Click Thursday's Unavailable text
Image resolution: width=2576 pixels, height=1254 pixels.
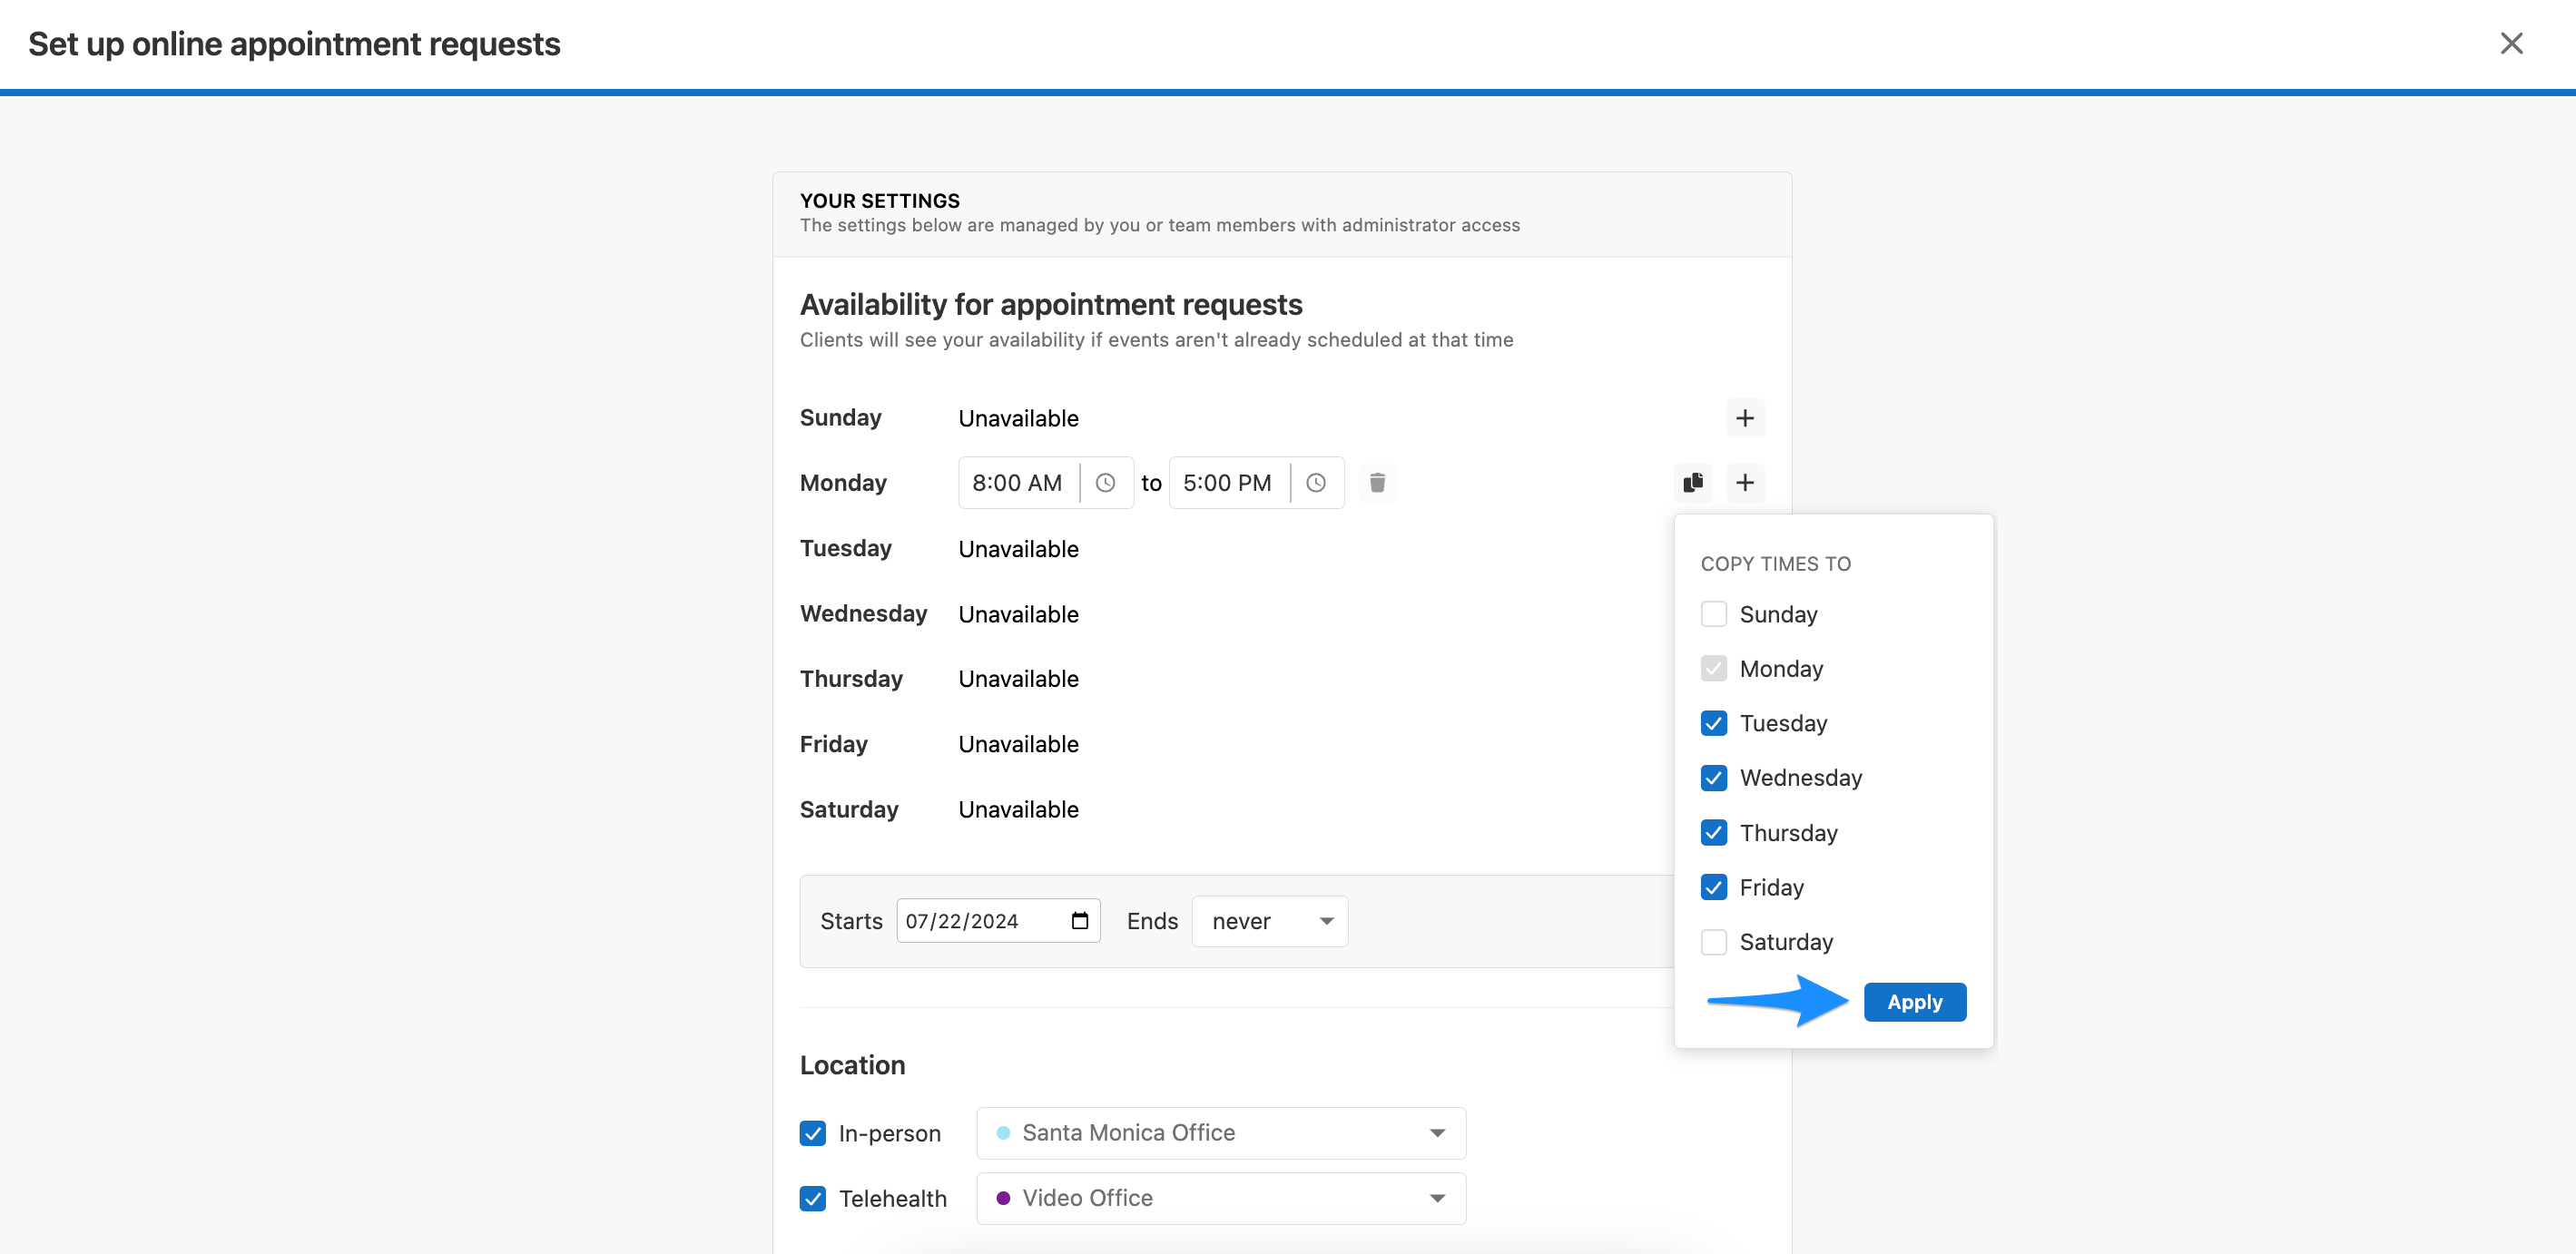(x=1018, y=679)
